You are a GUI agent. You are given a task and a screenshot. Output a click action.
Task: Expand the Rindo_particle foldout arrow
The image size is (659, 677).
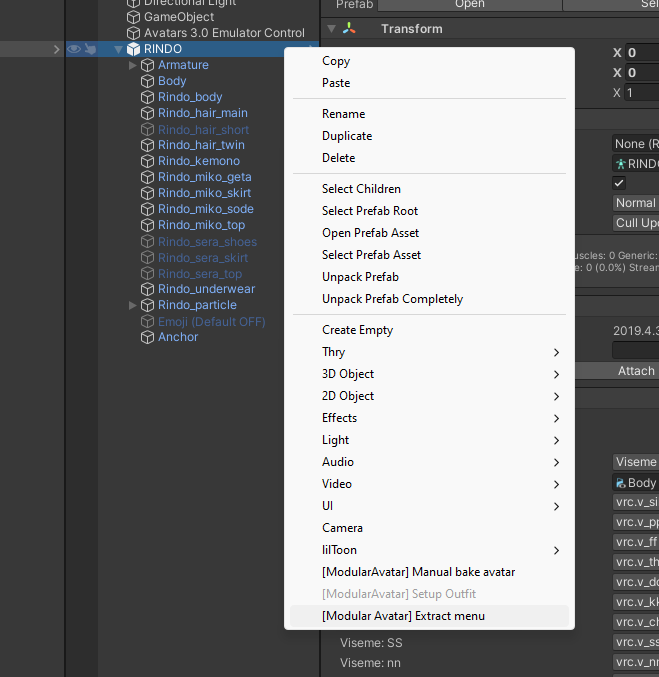click(x=133, y=305)
